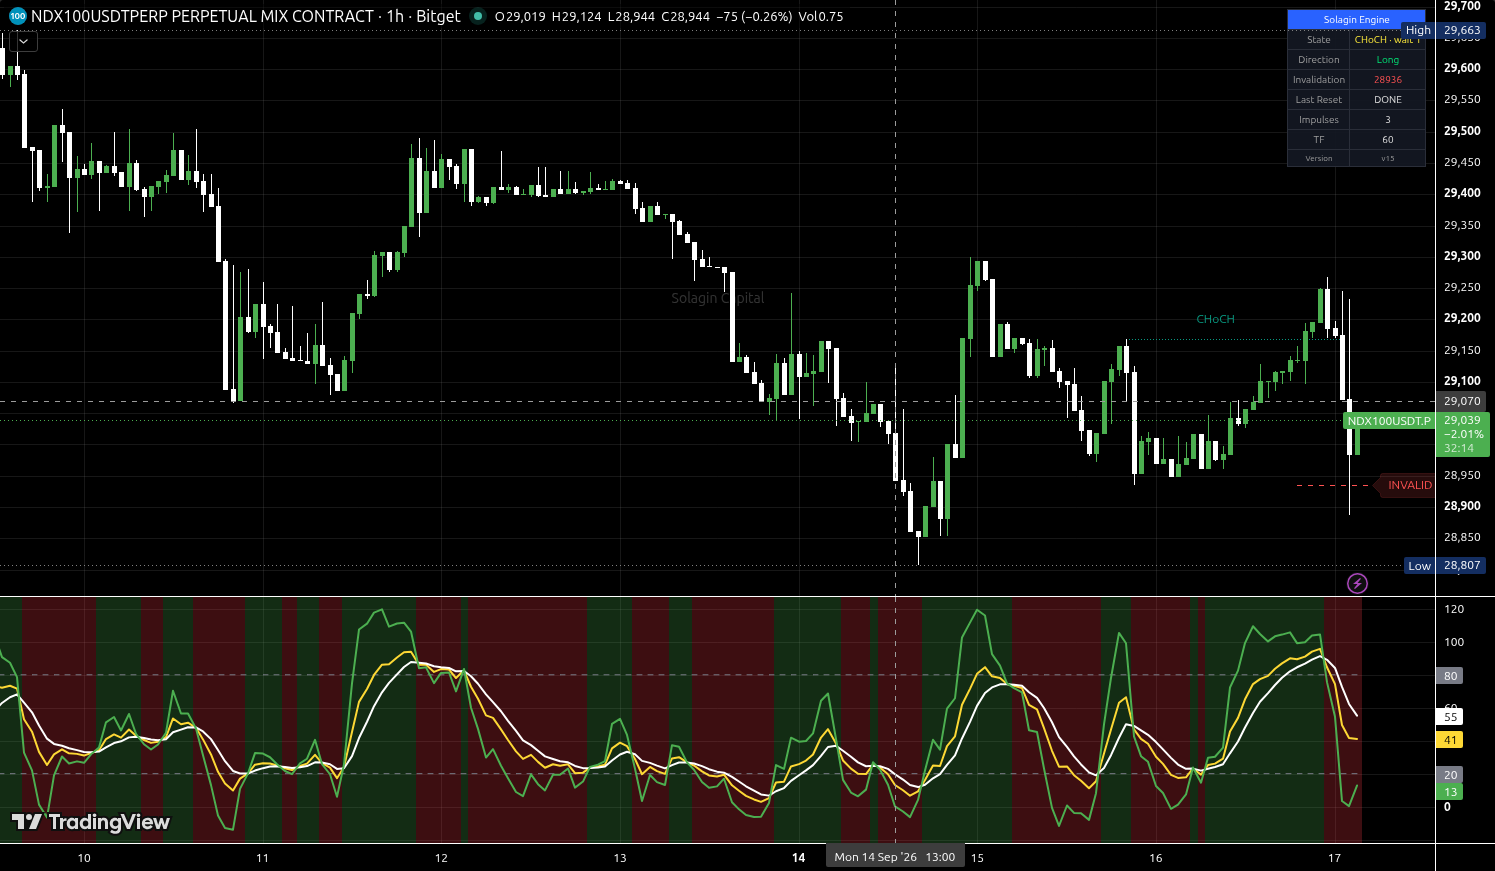Click the green market status dot
The width and height of the screenshot is (1495, 871).
pyautogui.click(x=477, y=16)
